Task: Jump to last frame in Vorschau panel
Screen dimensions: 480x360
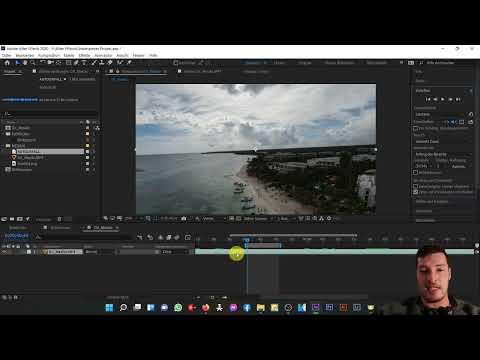Action: click(x=458, y=99)
